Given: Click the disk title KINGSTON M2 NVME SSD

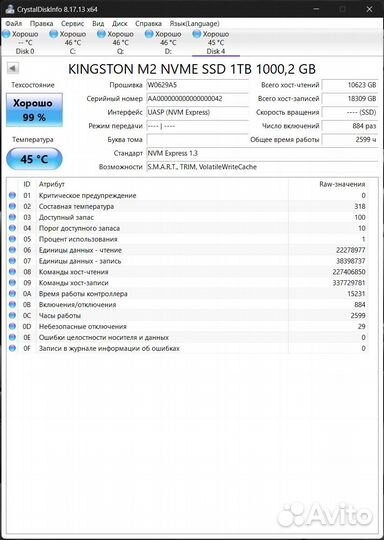Looking at the screenshot, I should coord(192,69).
